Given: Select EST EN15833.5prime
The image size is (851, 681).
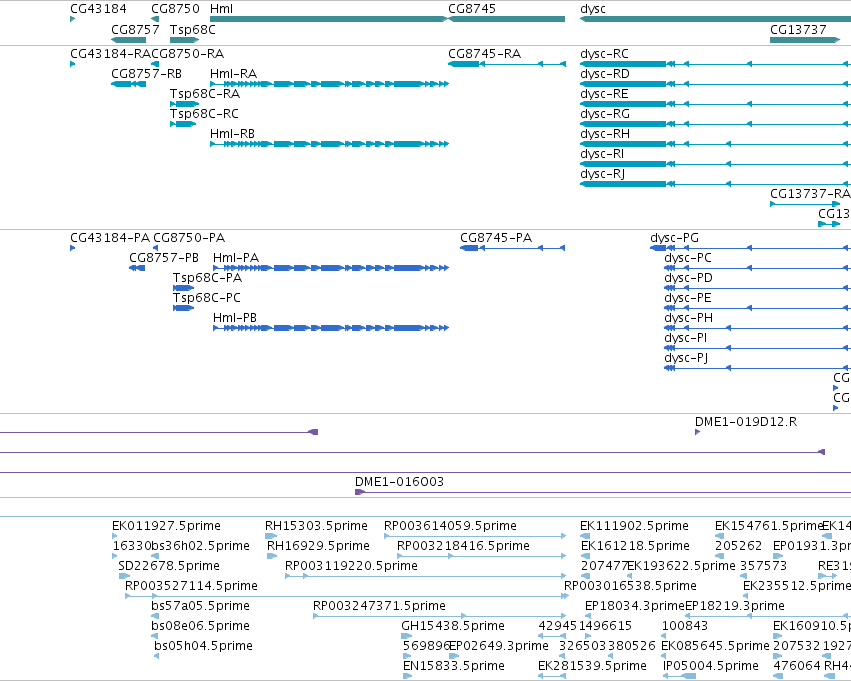Looking at the screenshot, I should coord(408,676).
